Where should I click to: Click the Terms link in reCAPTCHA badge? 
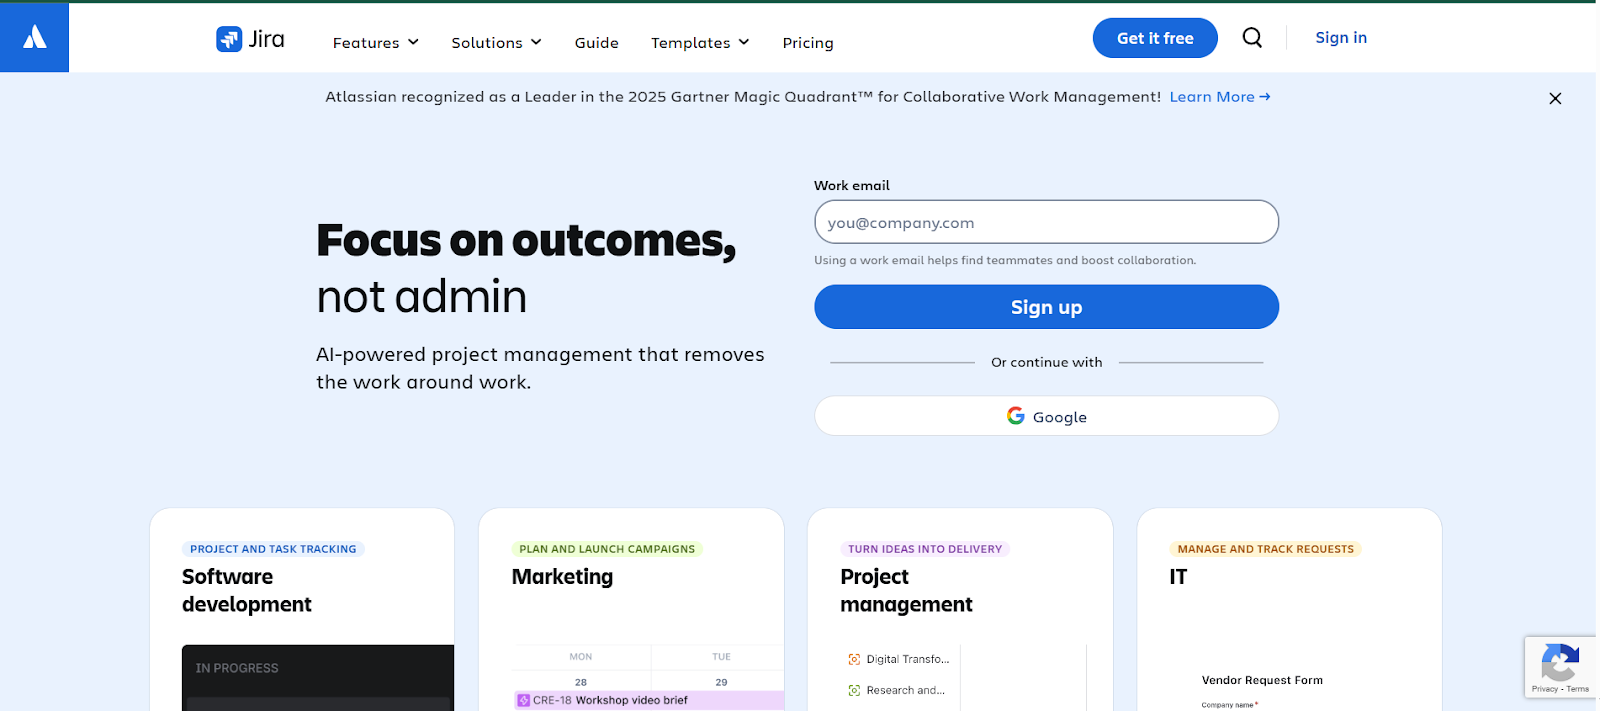click(x=1578, y=689)
